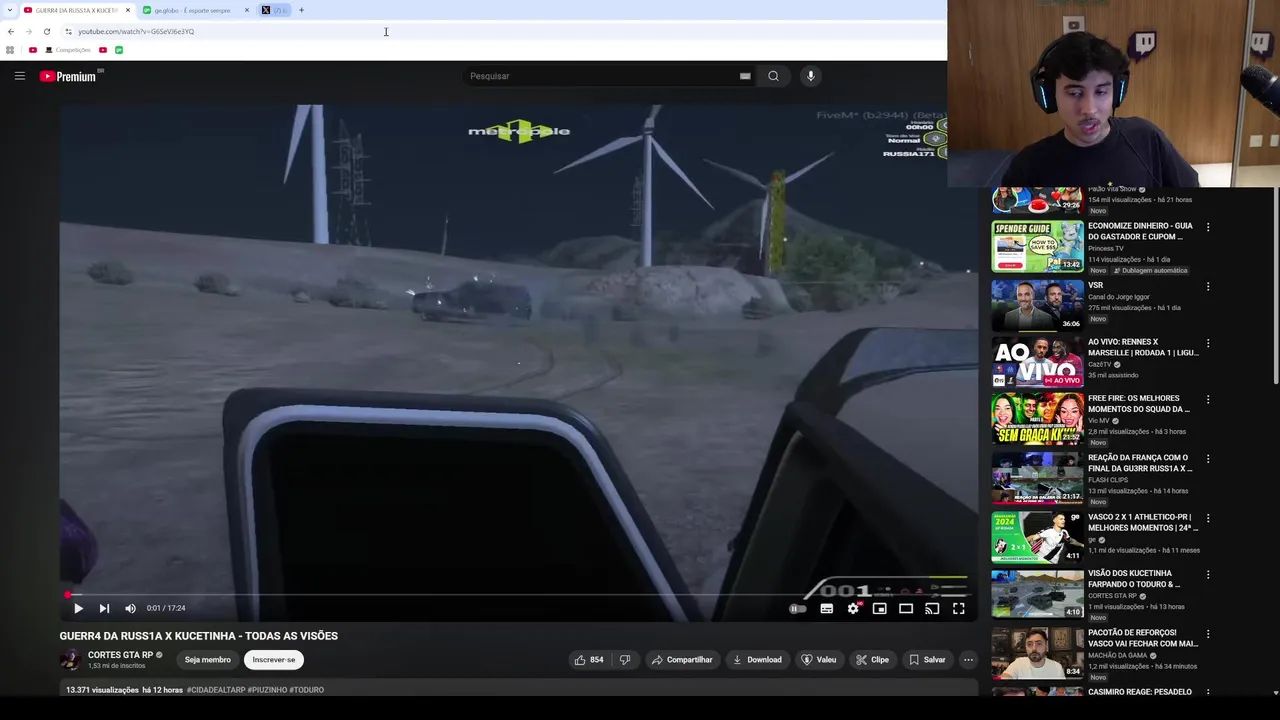The height and width of the screenshot is (720, 1280).
Task: Mute the video volume
Action: point(130,608)
